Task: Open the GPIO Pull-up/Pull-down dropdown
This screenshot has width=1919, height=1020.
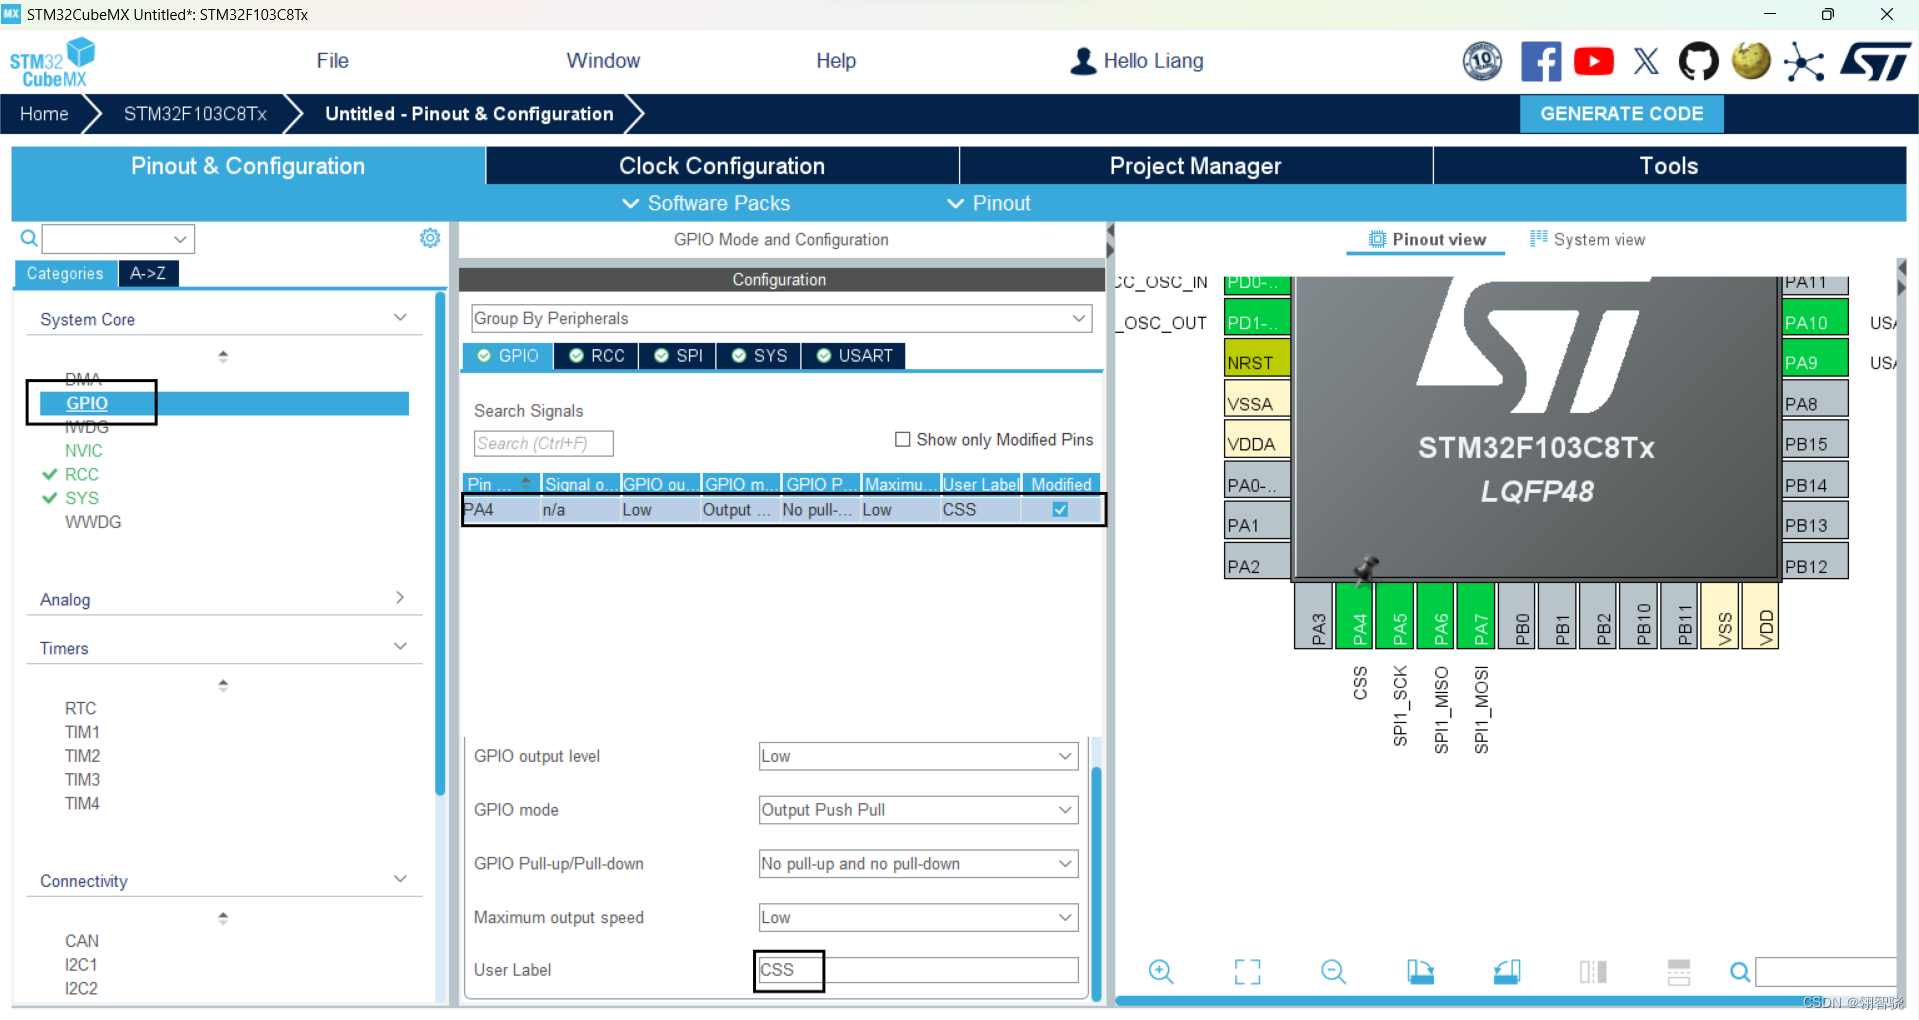Action: point(918,864)
